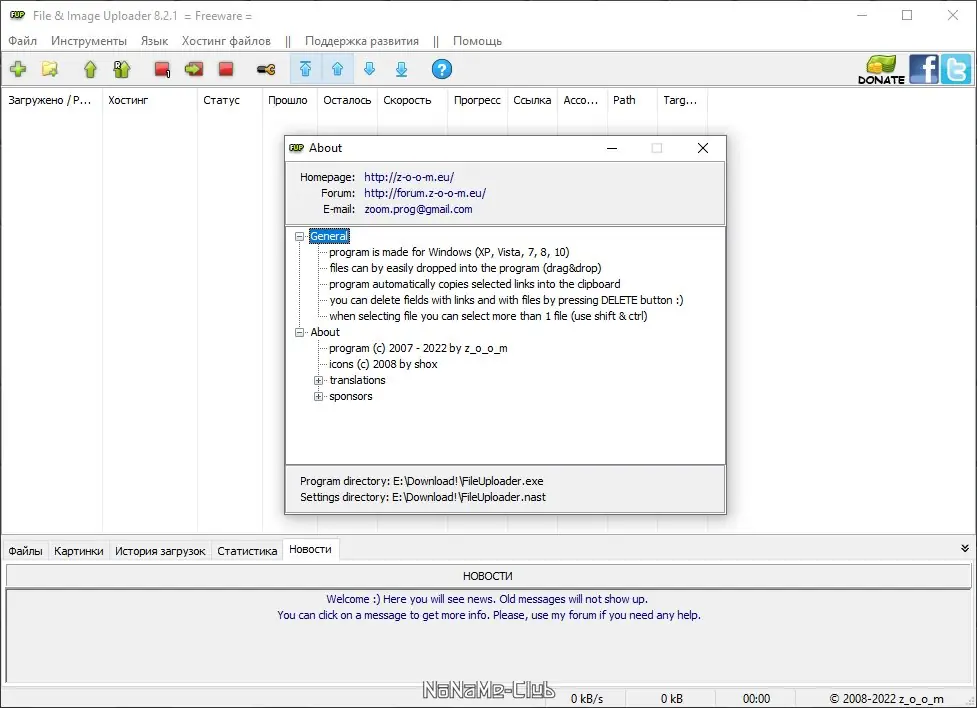Screen dimensions: 977x708
Task: Select 'you can delete fields' row
Action: coord(506,300)
